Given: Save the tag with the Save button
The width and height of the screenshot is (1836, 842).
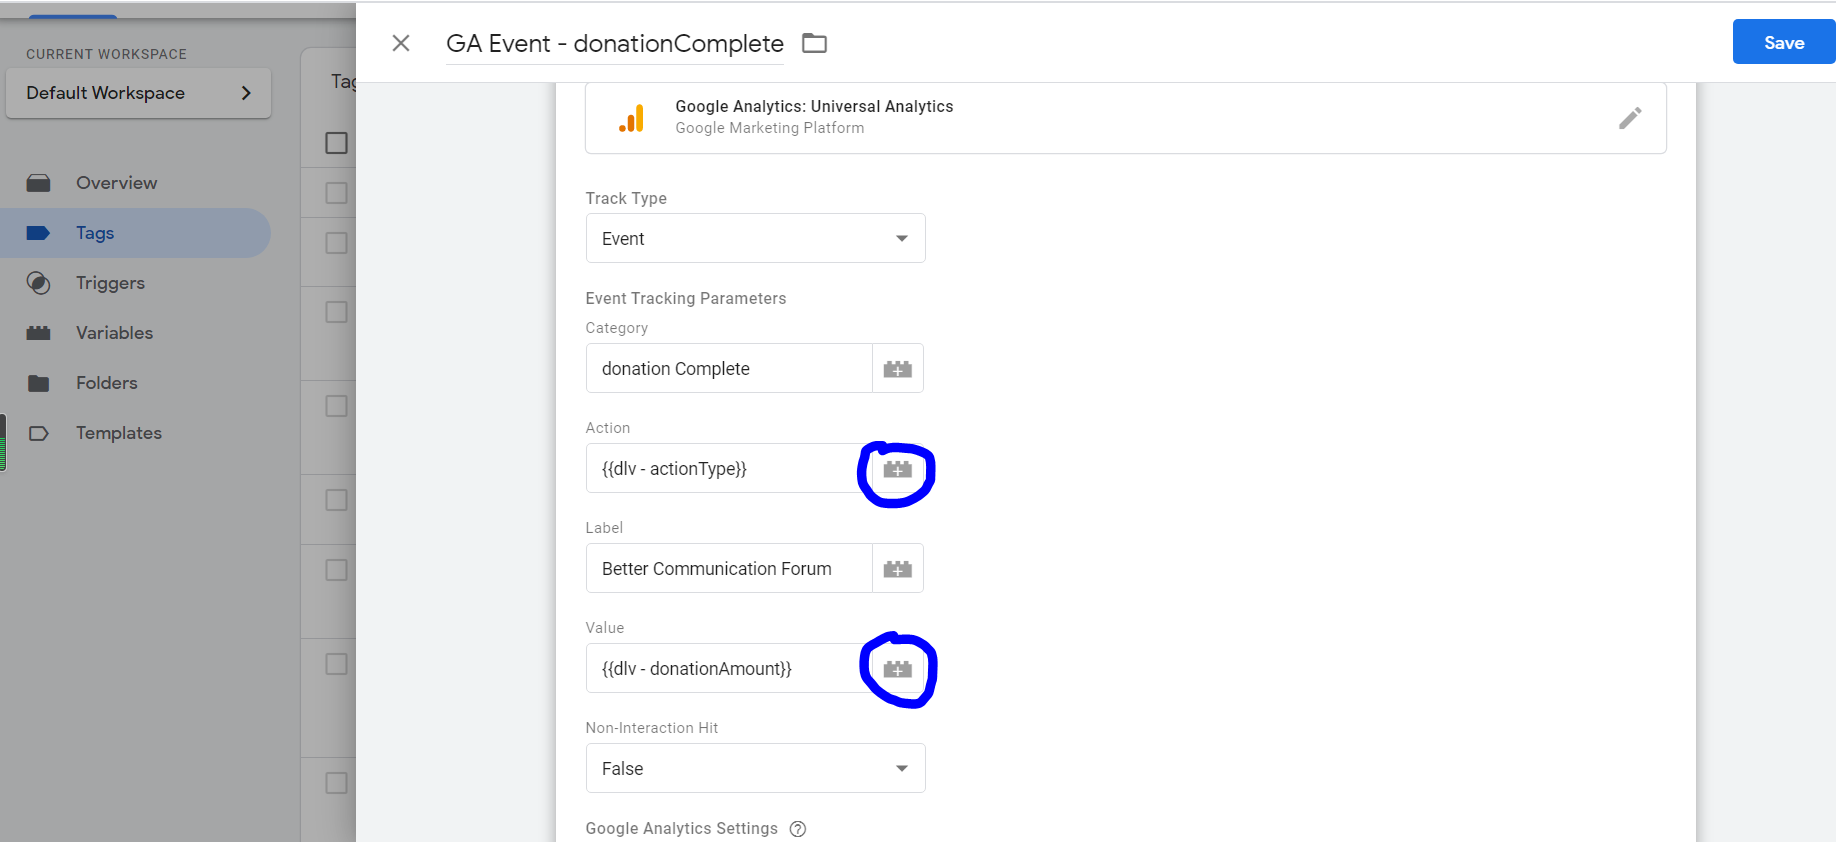Looking at the screenshot, I should point(1784,42).
